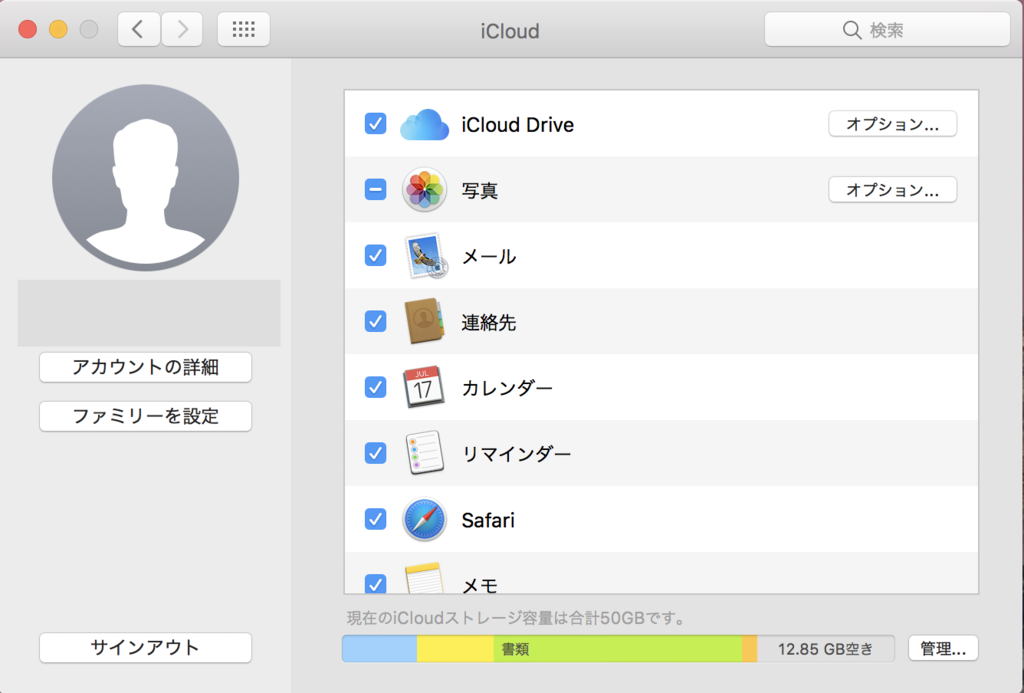Click the yellow segment of storage bar

(x=455, y=649)
